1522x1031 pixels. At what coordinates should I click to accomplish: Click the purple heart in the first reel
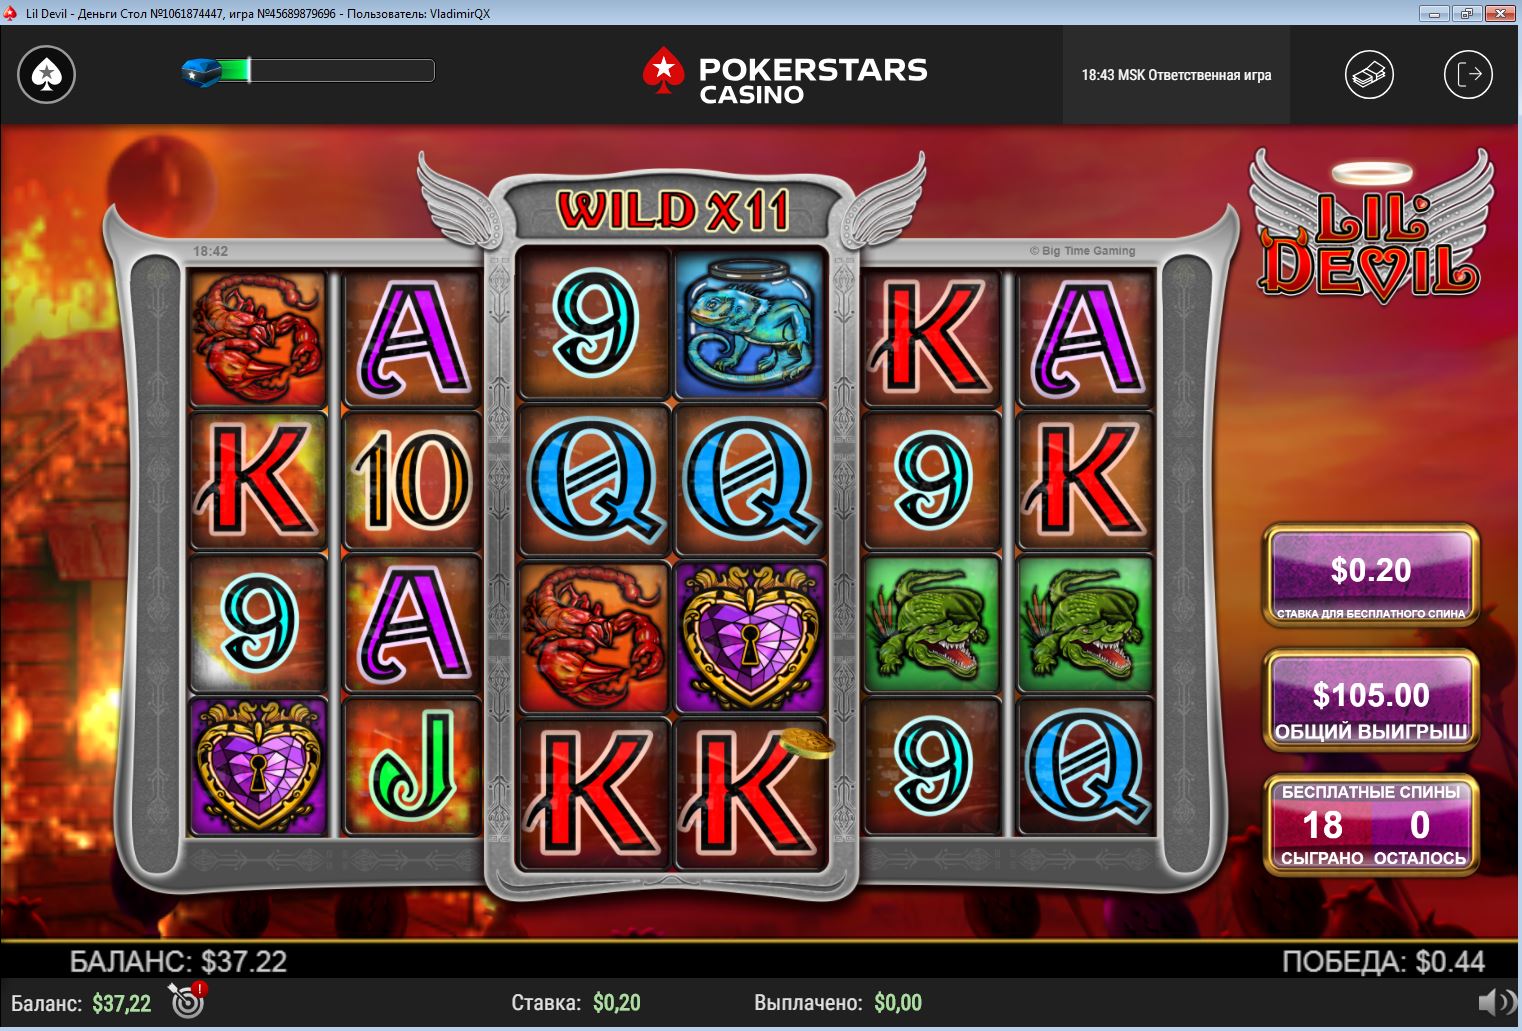point(259,767)
